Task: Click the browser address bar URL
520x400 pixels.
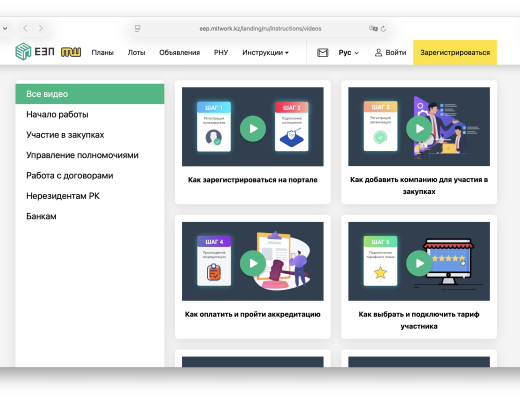Action: click(x=260, y=29)
